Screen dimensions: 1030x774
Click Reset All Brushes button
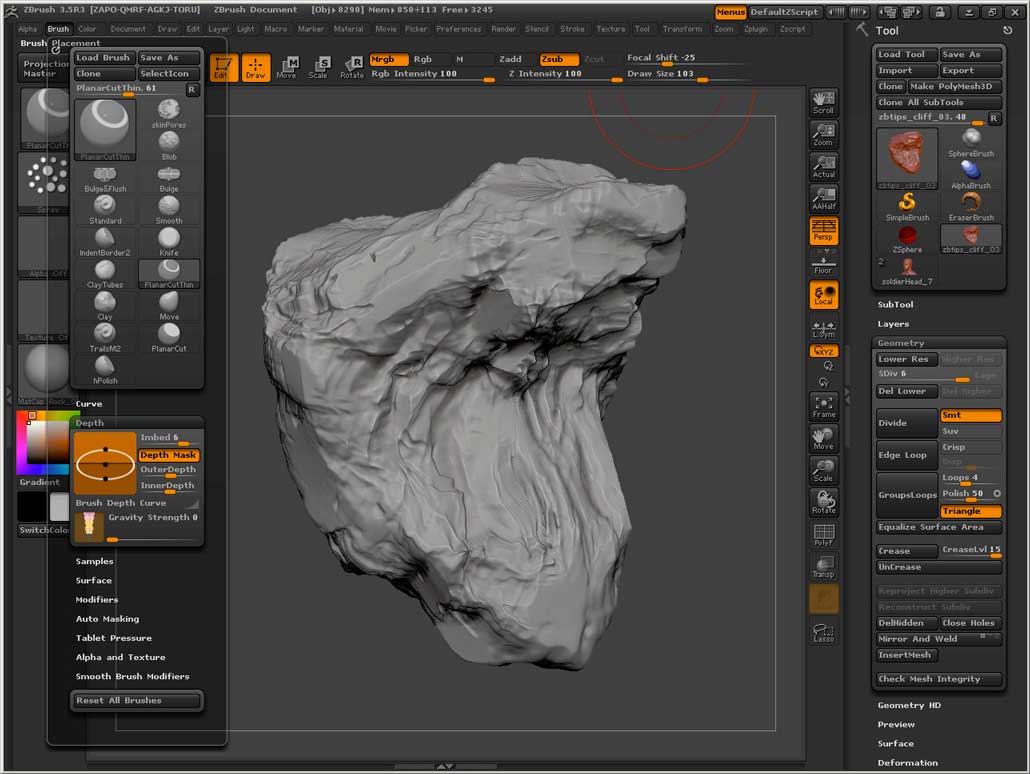pos(138,701)
